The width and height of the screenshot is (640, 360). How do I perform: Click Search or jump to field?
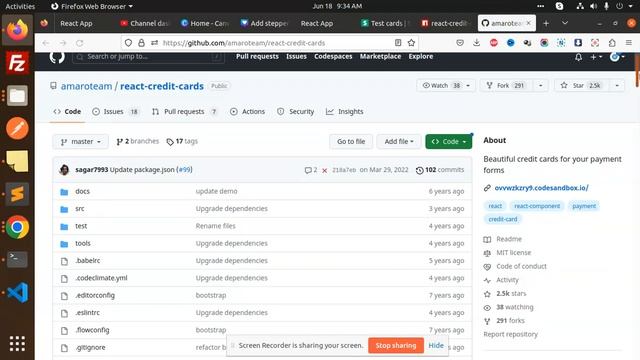[148, 57]
